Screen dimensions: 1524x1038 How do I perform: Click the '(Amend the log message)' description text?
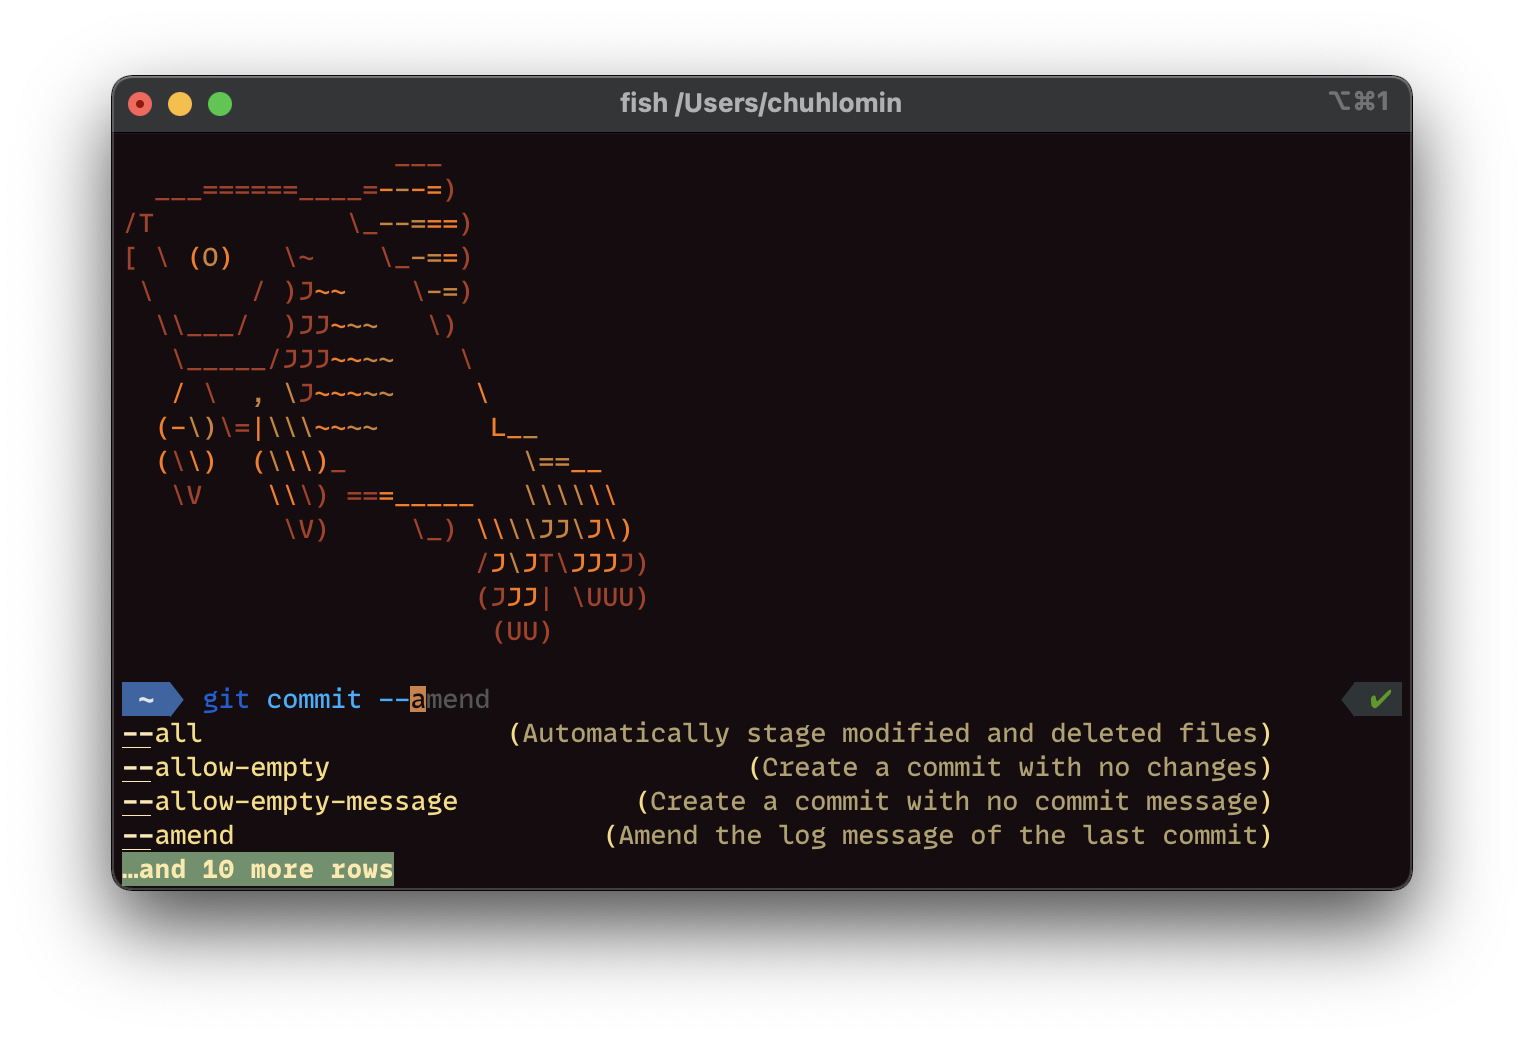(937, 835)
